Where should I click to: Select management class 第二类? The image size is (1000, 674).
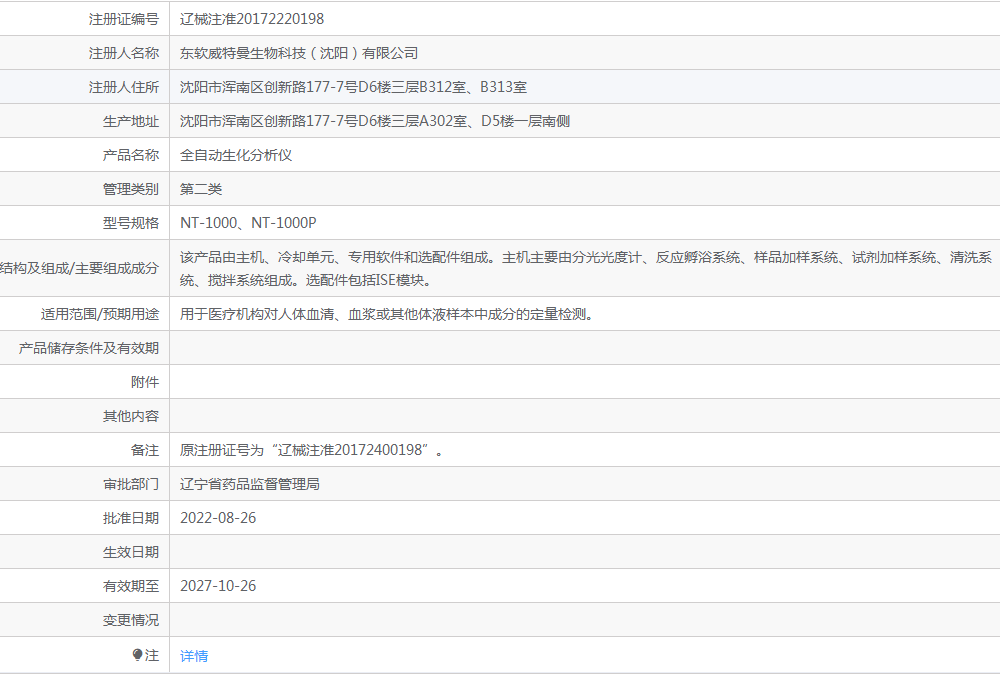pos(201,189)
